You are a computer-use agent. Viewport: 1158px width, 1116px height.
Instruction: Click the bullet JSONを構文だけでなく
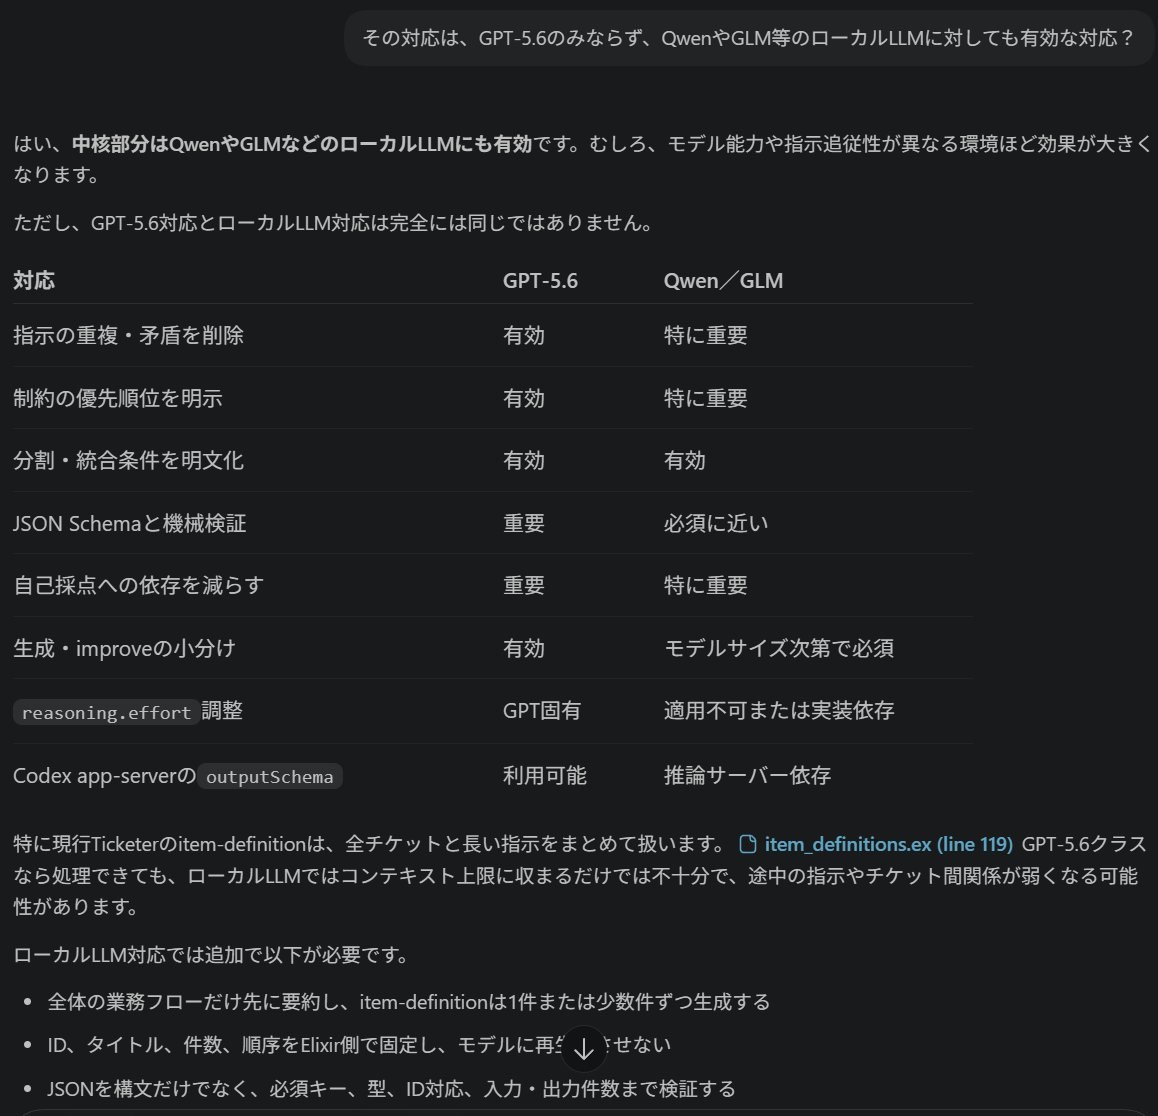point(391,1088)
